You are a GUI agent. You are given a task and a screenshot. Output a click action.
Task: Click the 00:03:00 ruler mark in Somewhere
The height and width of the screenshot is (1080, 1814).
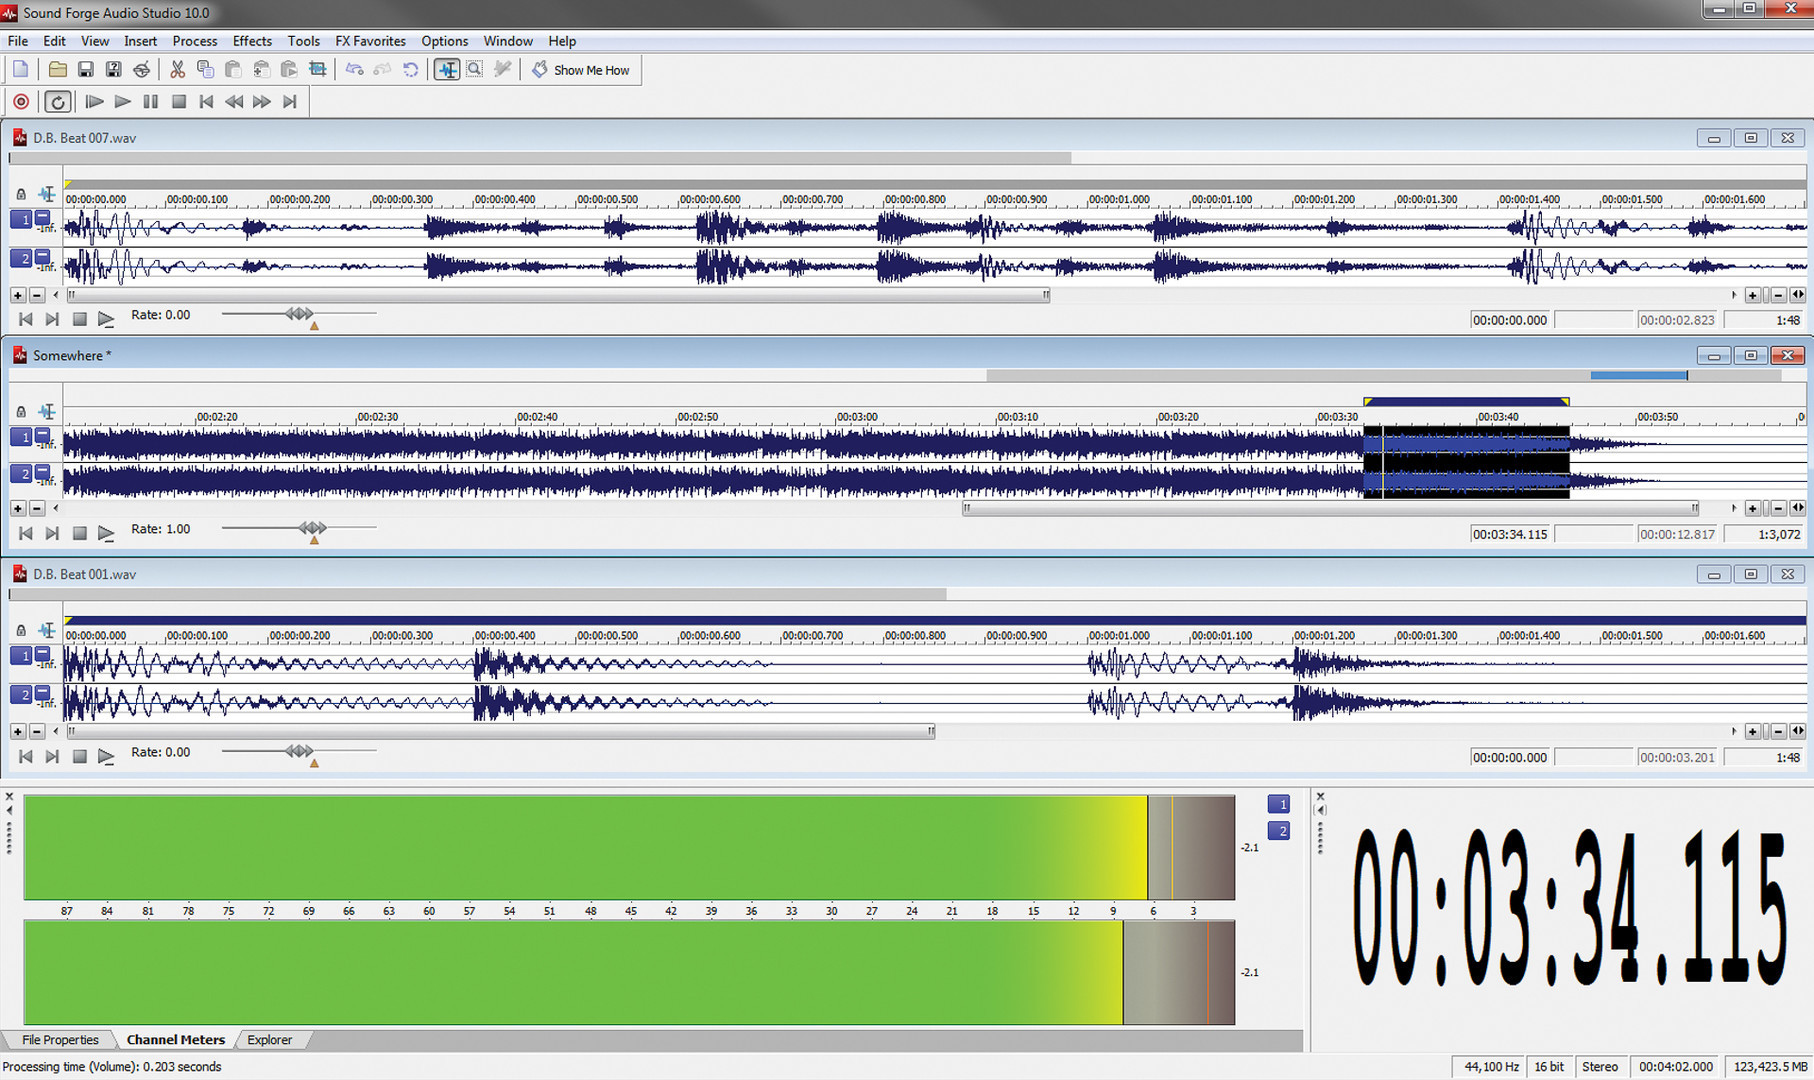pyautogui.click(x=857, y=417)
